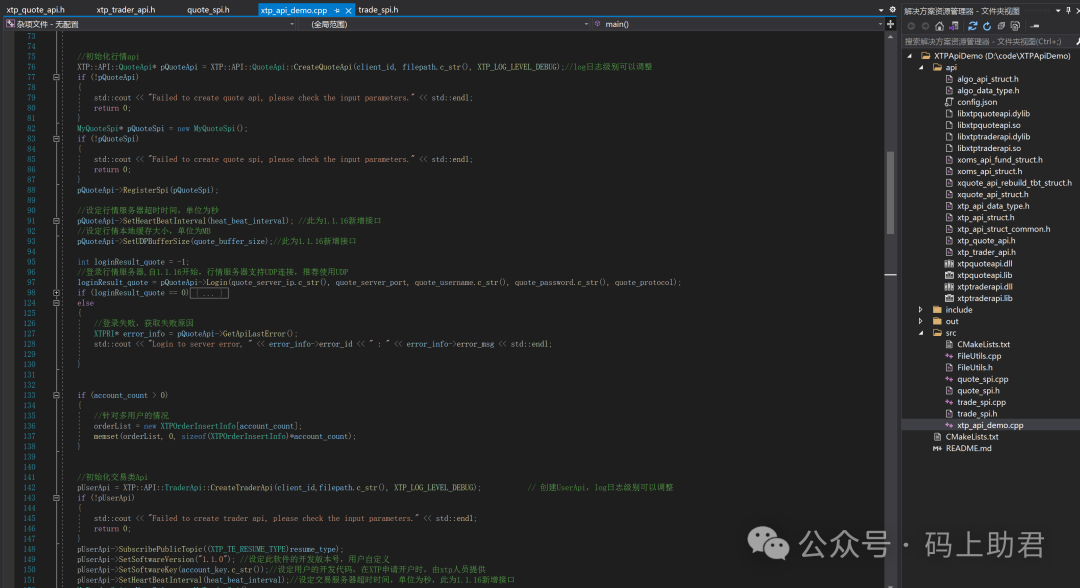Select trade_spi.h in the file tree
1080x588 pixels.
977,414
